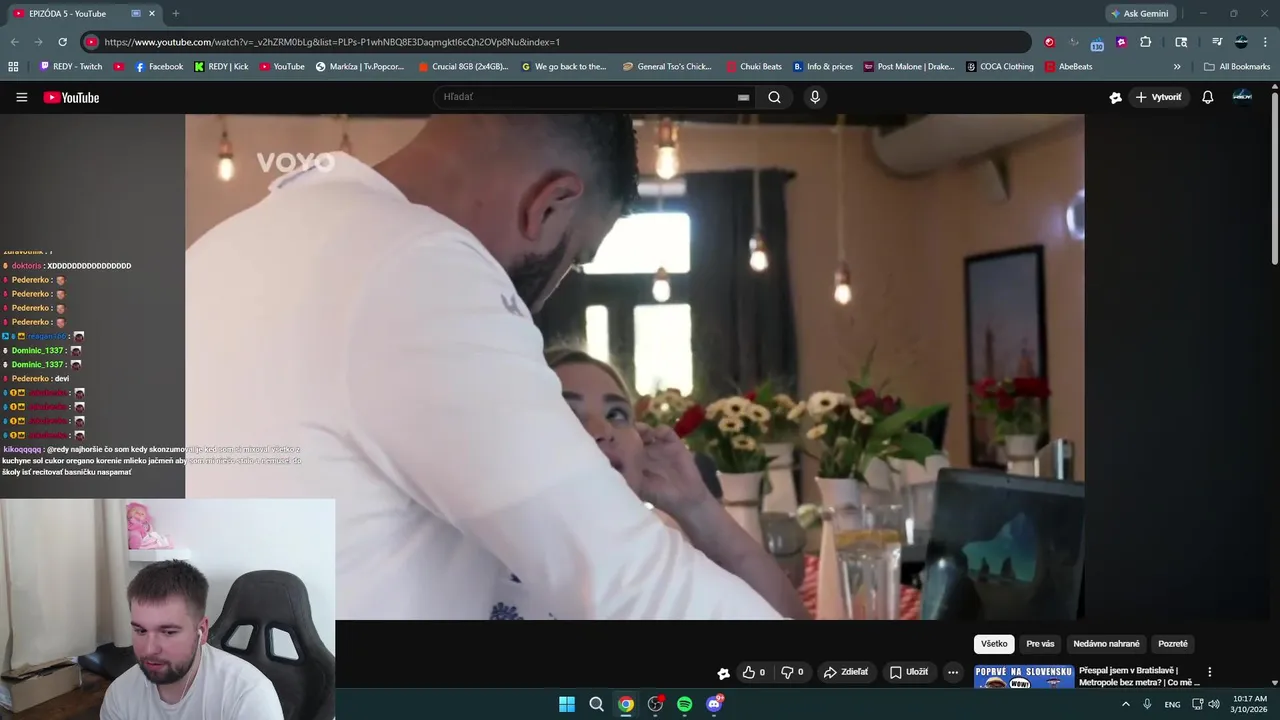Click the address bar URL
This screenshot has width=1280, height=720.
pos(332,42)
